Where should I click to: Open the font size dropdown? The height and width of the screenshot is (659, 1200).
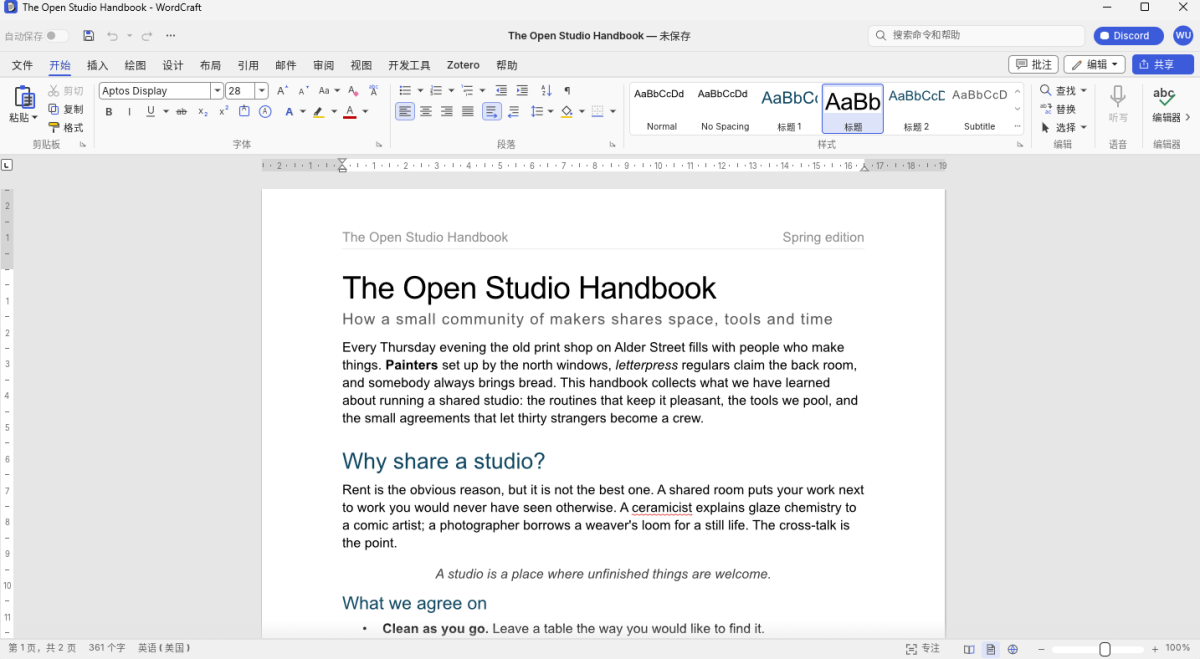[x=262, y=91]
